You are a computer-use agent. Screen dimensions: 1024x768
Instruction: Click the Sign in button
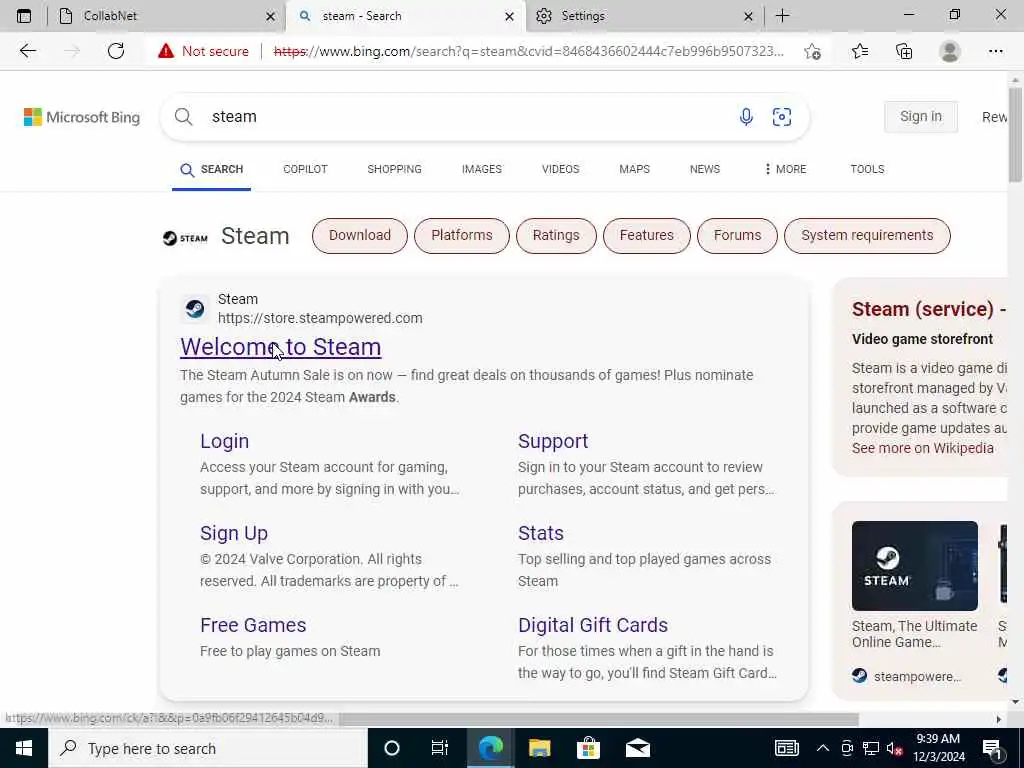(921, 117)
